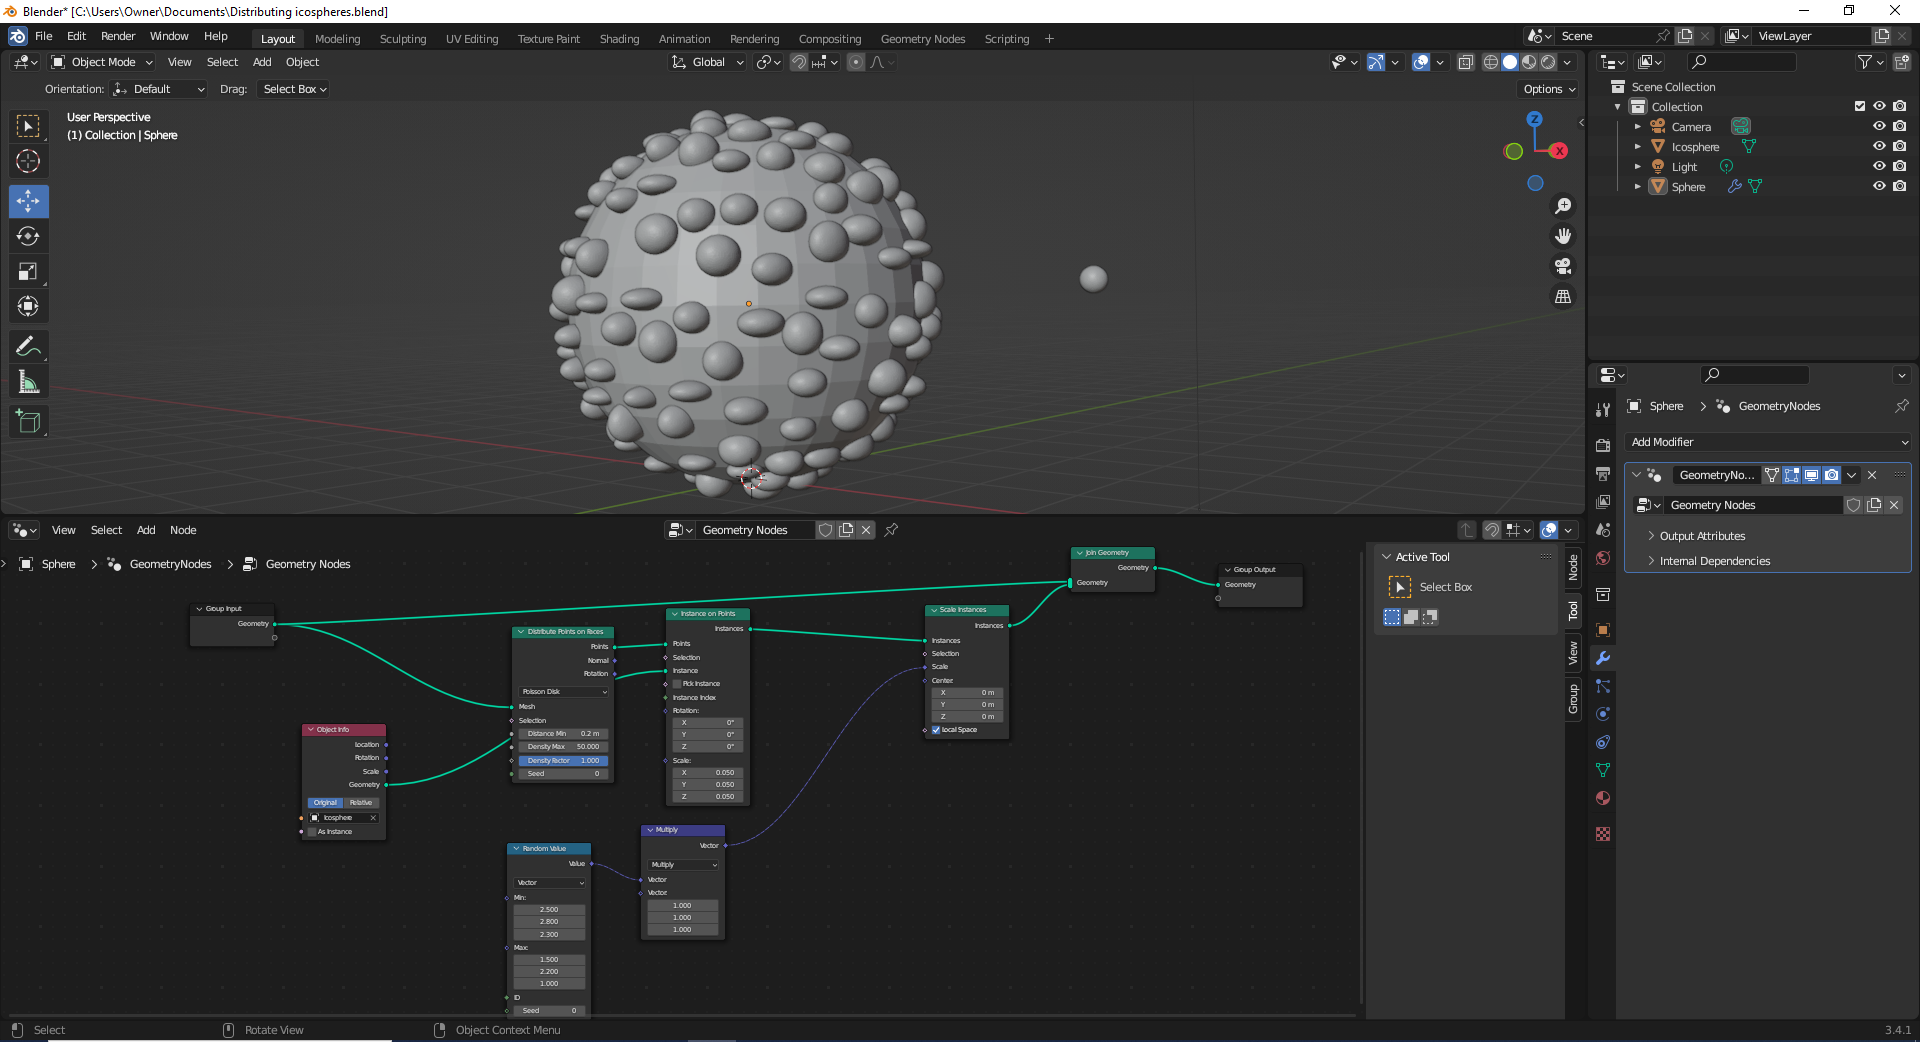Open the Render menu
Viewport: 1920px width, 1042px height.
pos(118,36)
